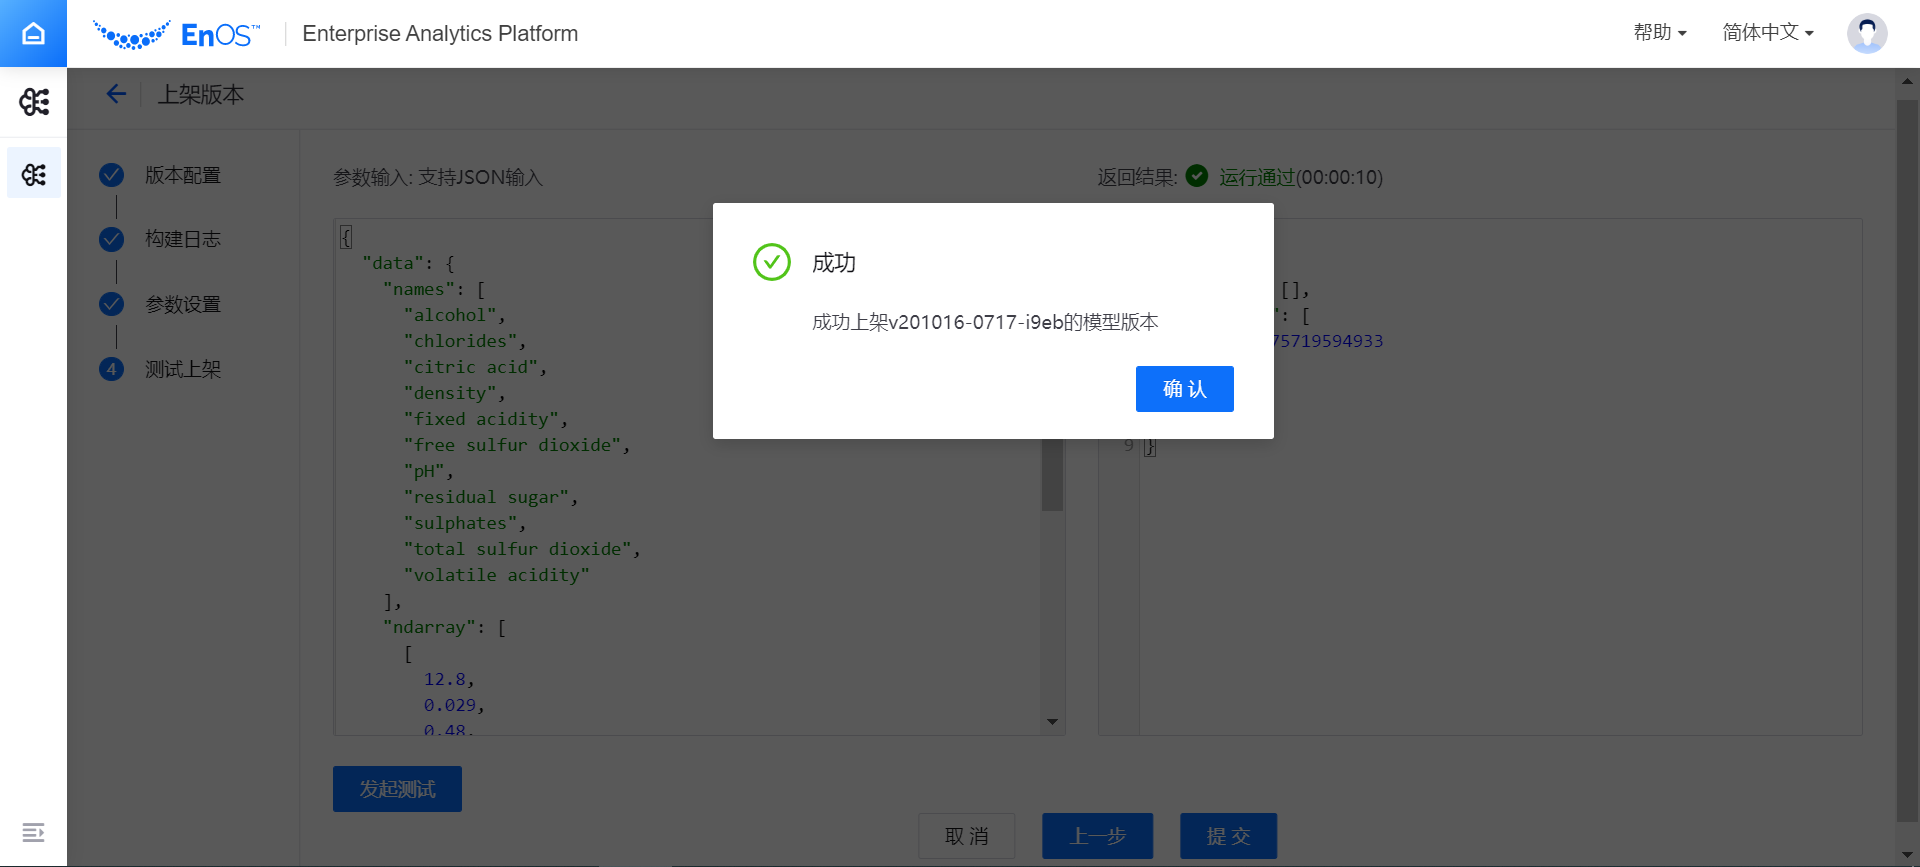1920x867 pixels.
Task: Click the step check icon for 版本配置
Action: tap(111, 175)
